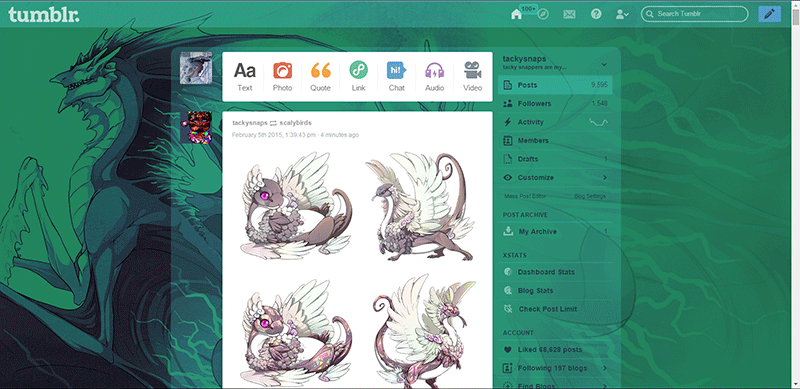Open Liked 68,628 posts
This screenshot has width=800, height=389.
[555, 350]
